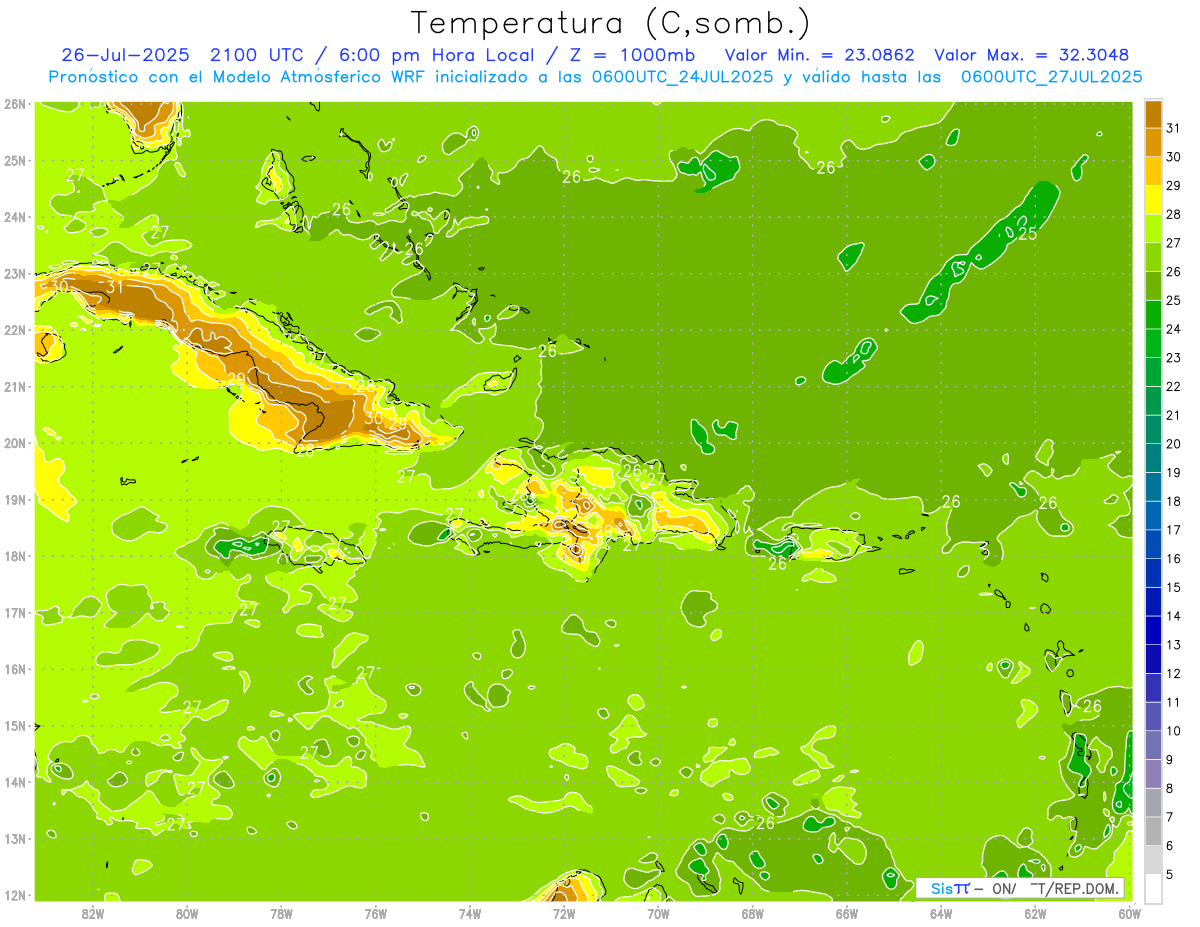Click color bar segment between 30 and 31

click(1153, 142)
